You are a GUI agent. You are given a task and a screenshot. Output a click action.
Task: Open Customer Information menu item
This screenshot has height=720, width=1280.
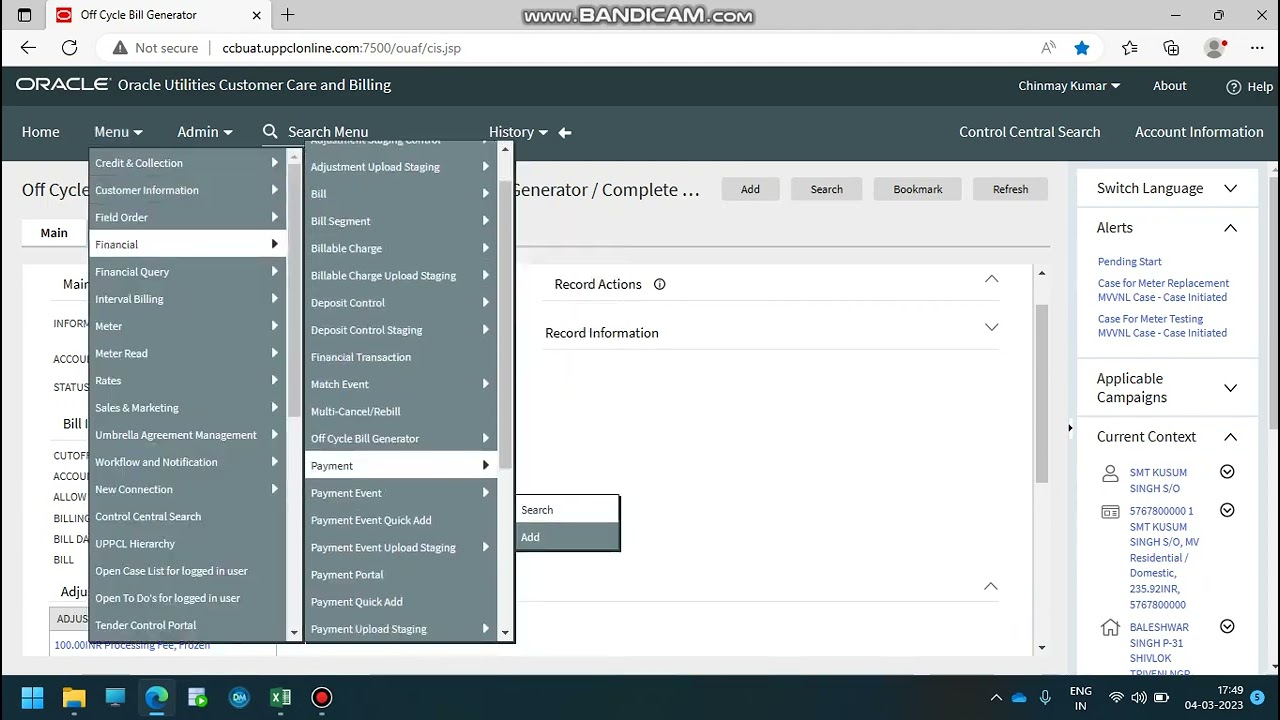[x=187, y=190]
